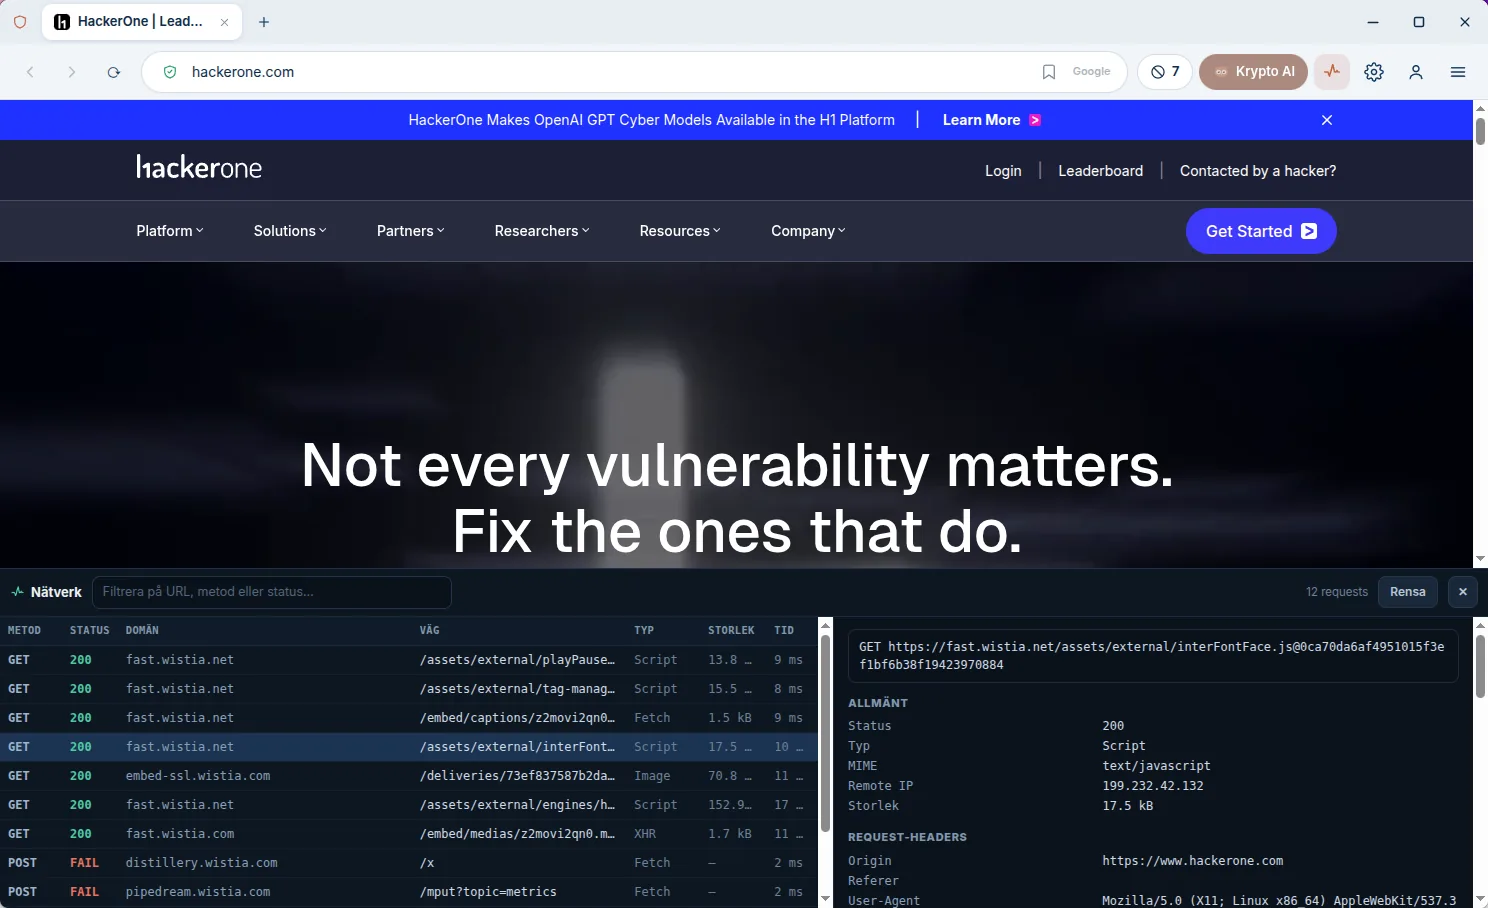The image size is (1488, 908).
Task: Bookmark this page with the bookmark icon
Action: [1049, 72]
